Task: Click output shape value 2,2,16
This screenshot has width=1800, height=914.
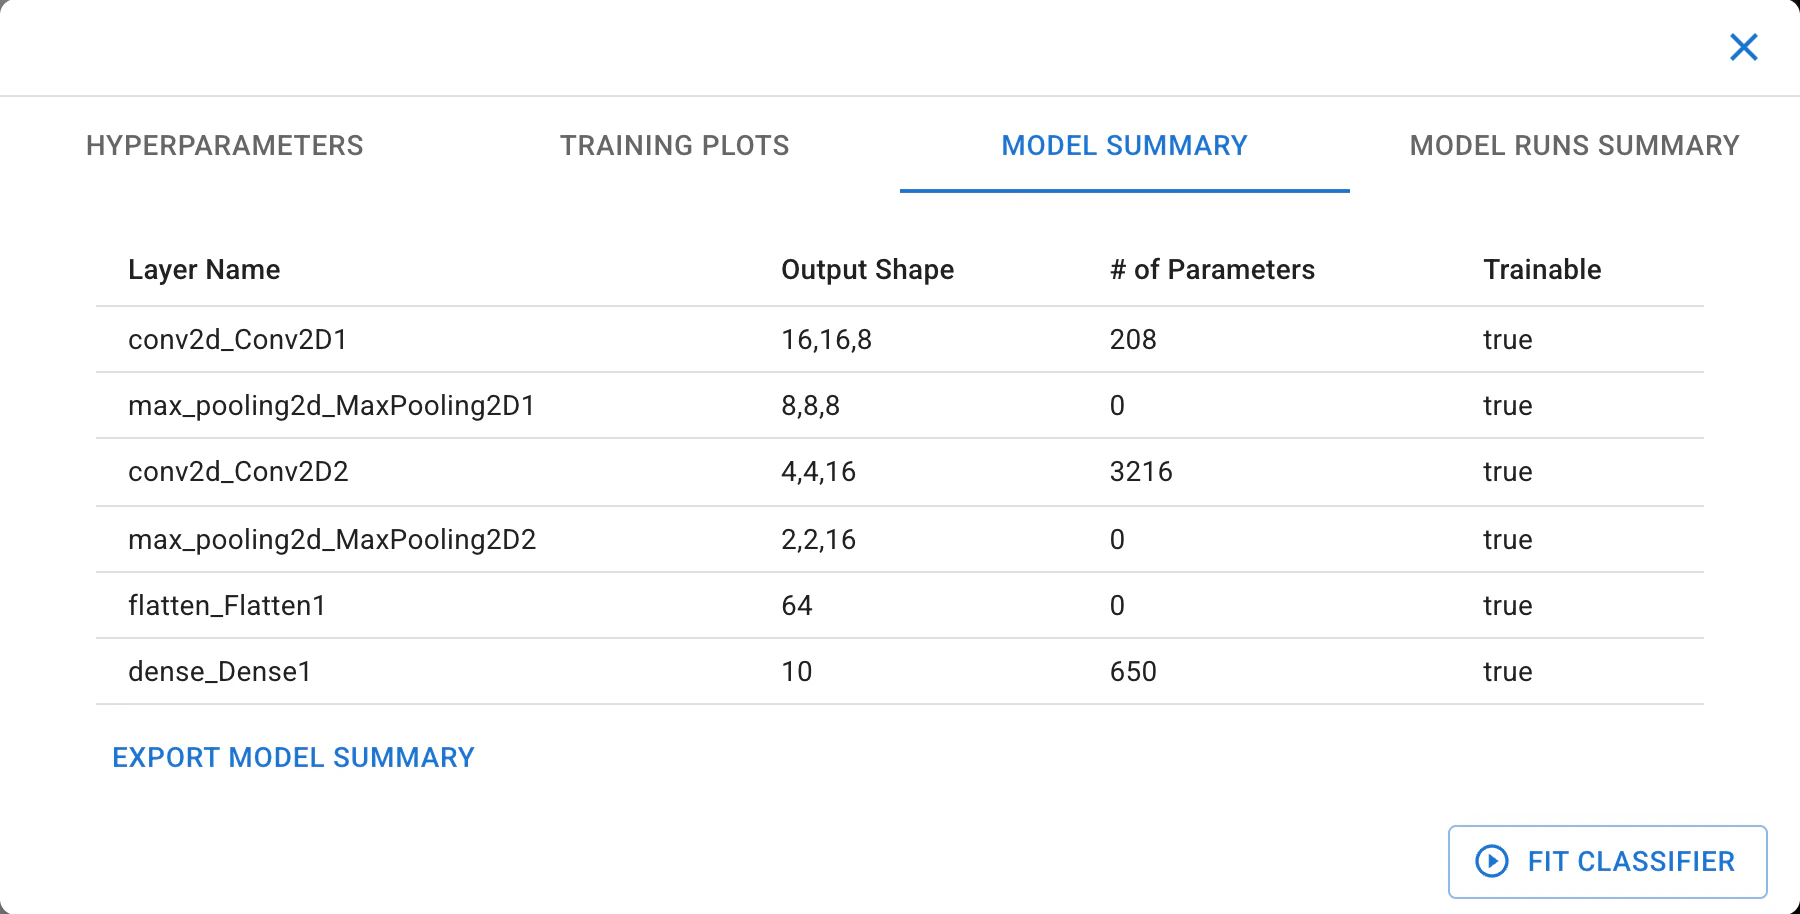Action: tap(819, 540)
